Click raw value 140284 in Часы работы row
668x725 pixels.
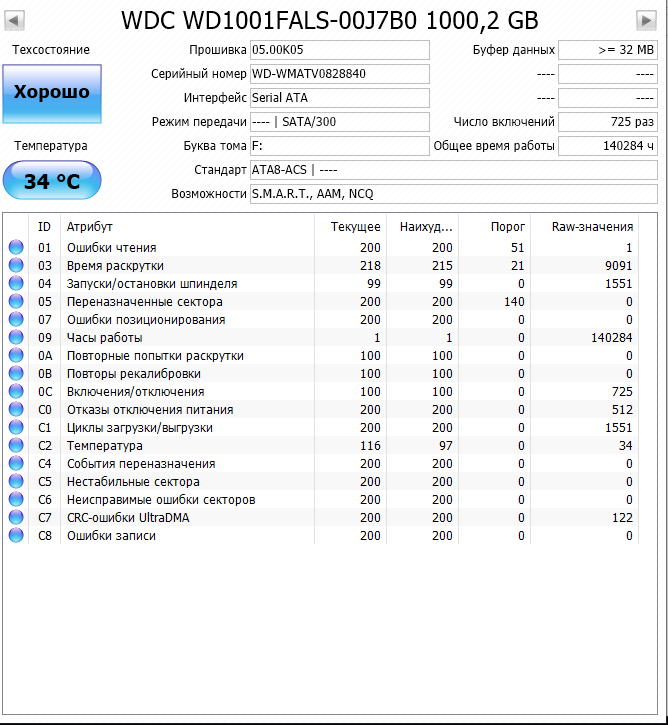click(x=612, y=338)
